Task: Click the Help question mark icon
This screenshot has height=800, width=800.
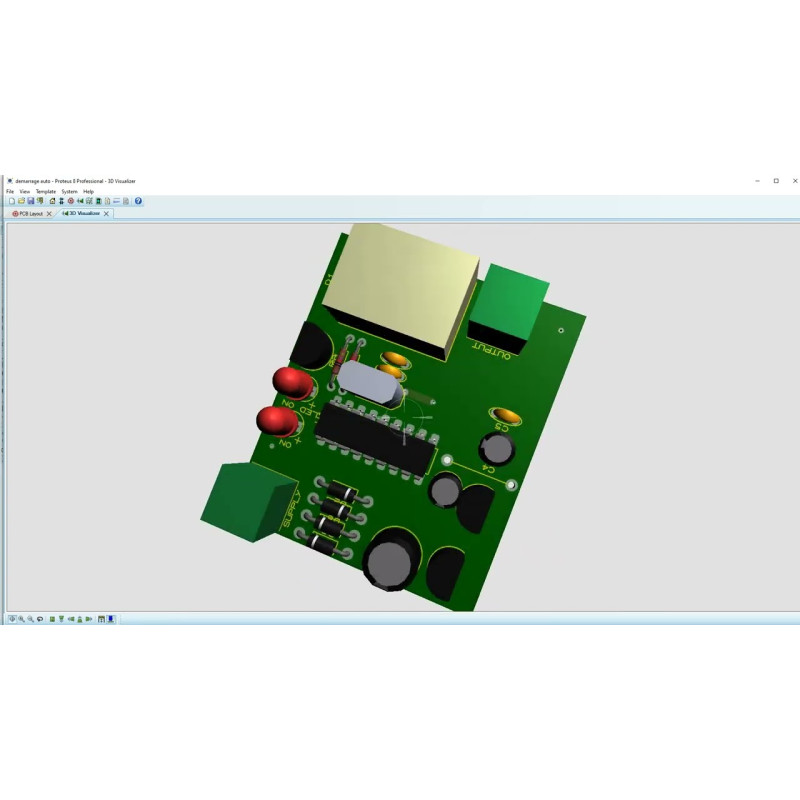Action: point(138,201)
